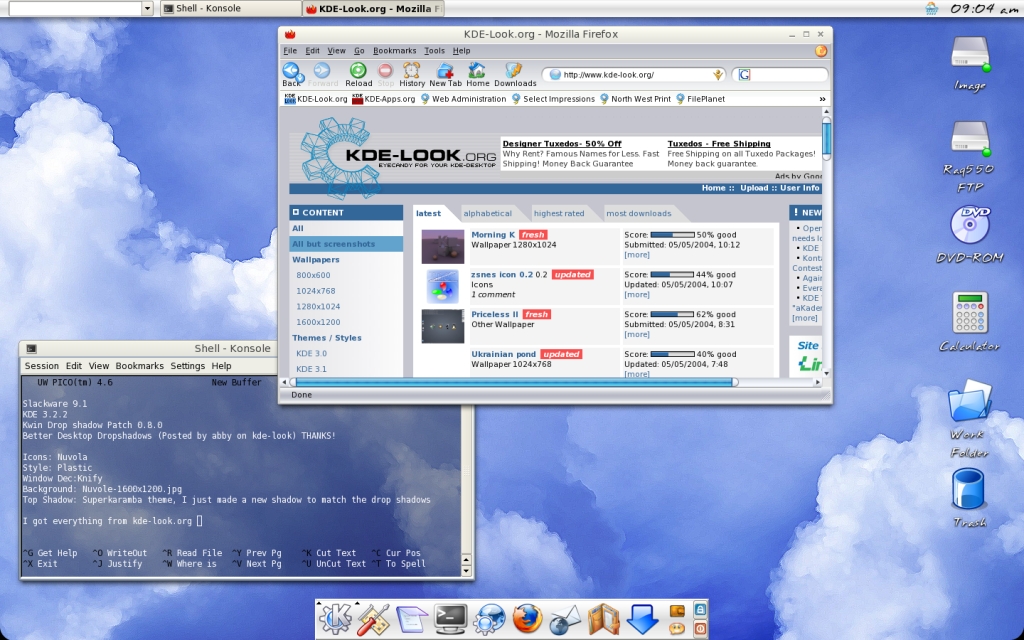1024x640 pixels.
Task: Open the Raq550 FTP desktop icon
Action: [x=970, y=156]
